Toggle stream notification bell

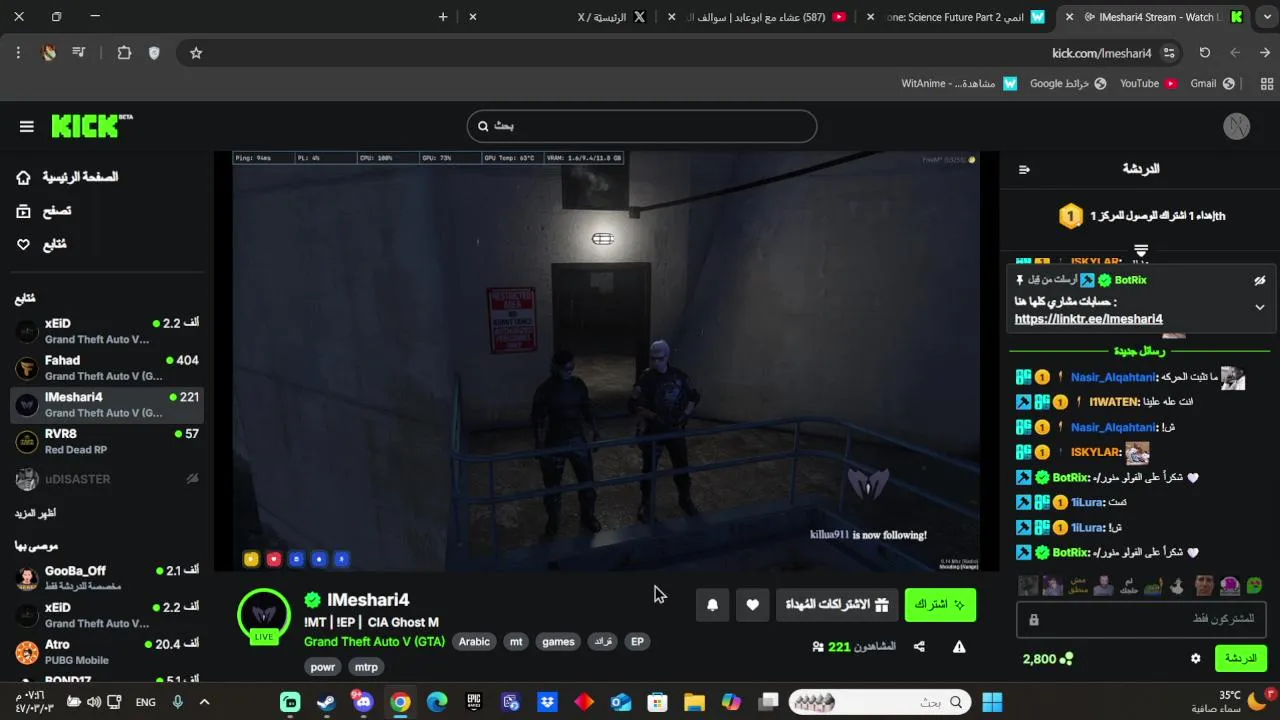(712, 605)
